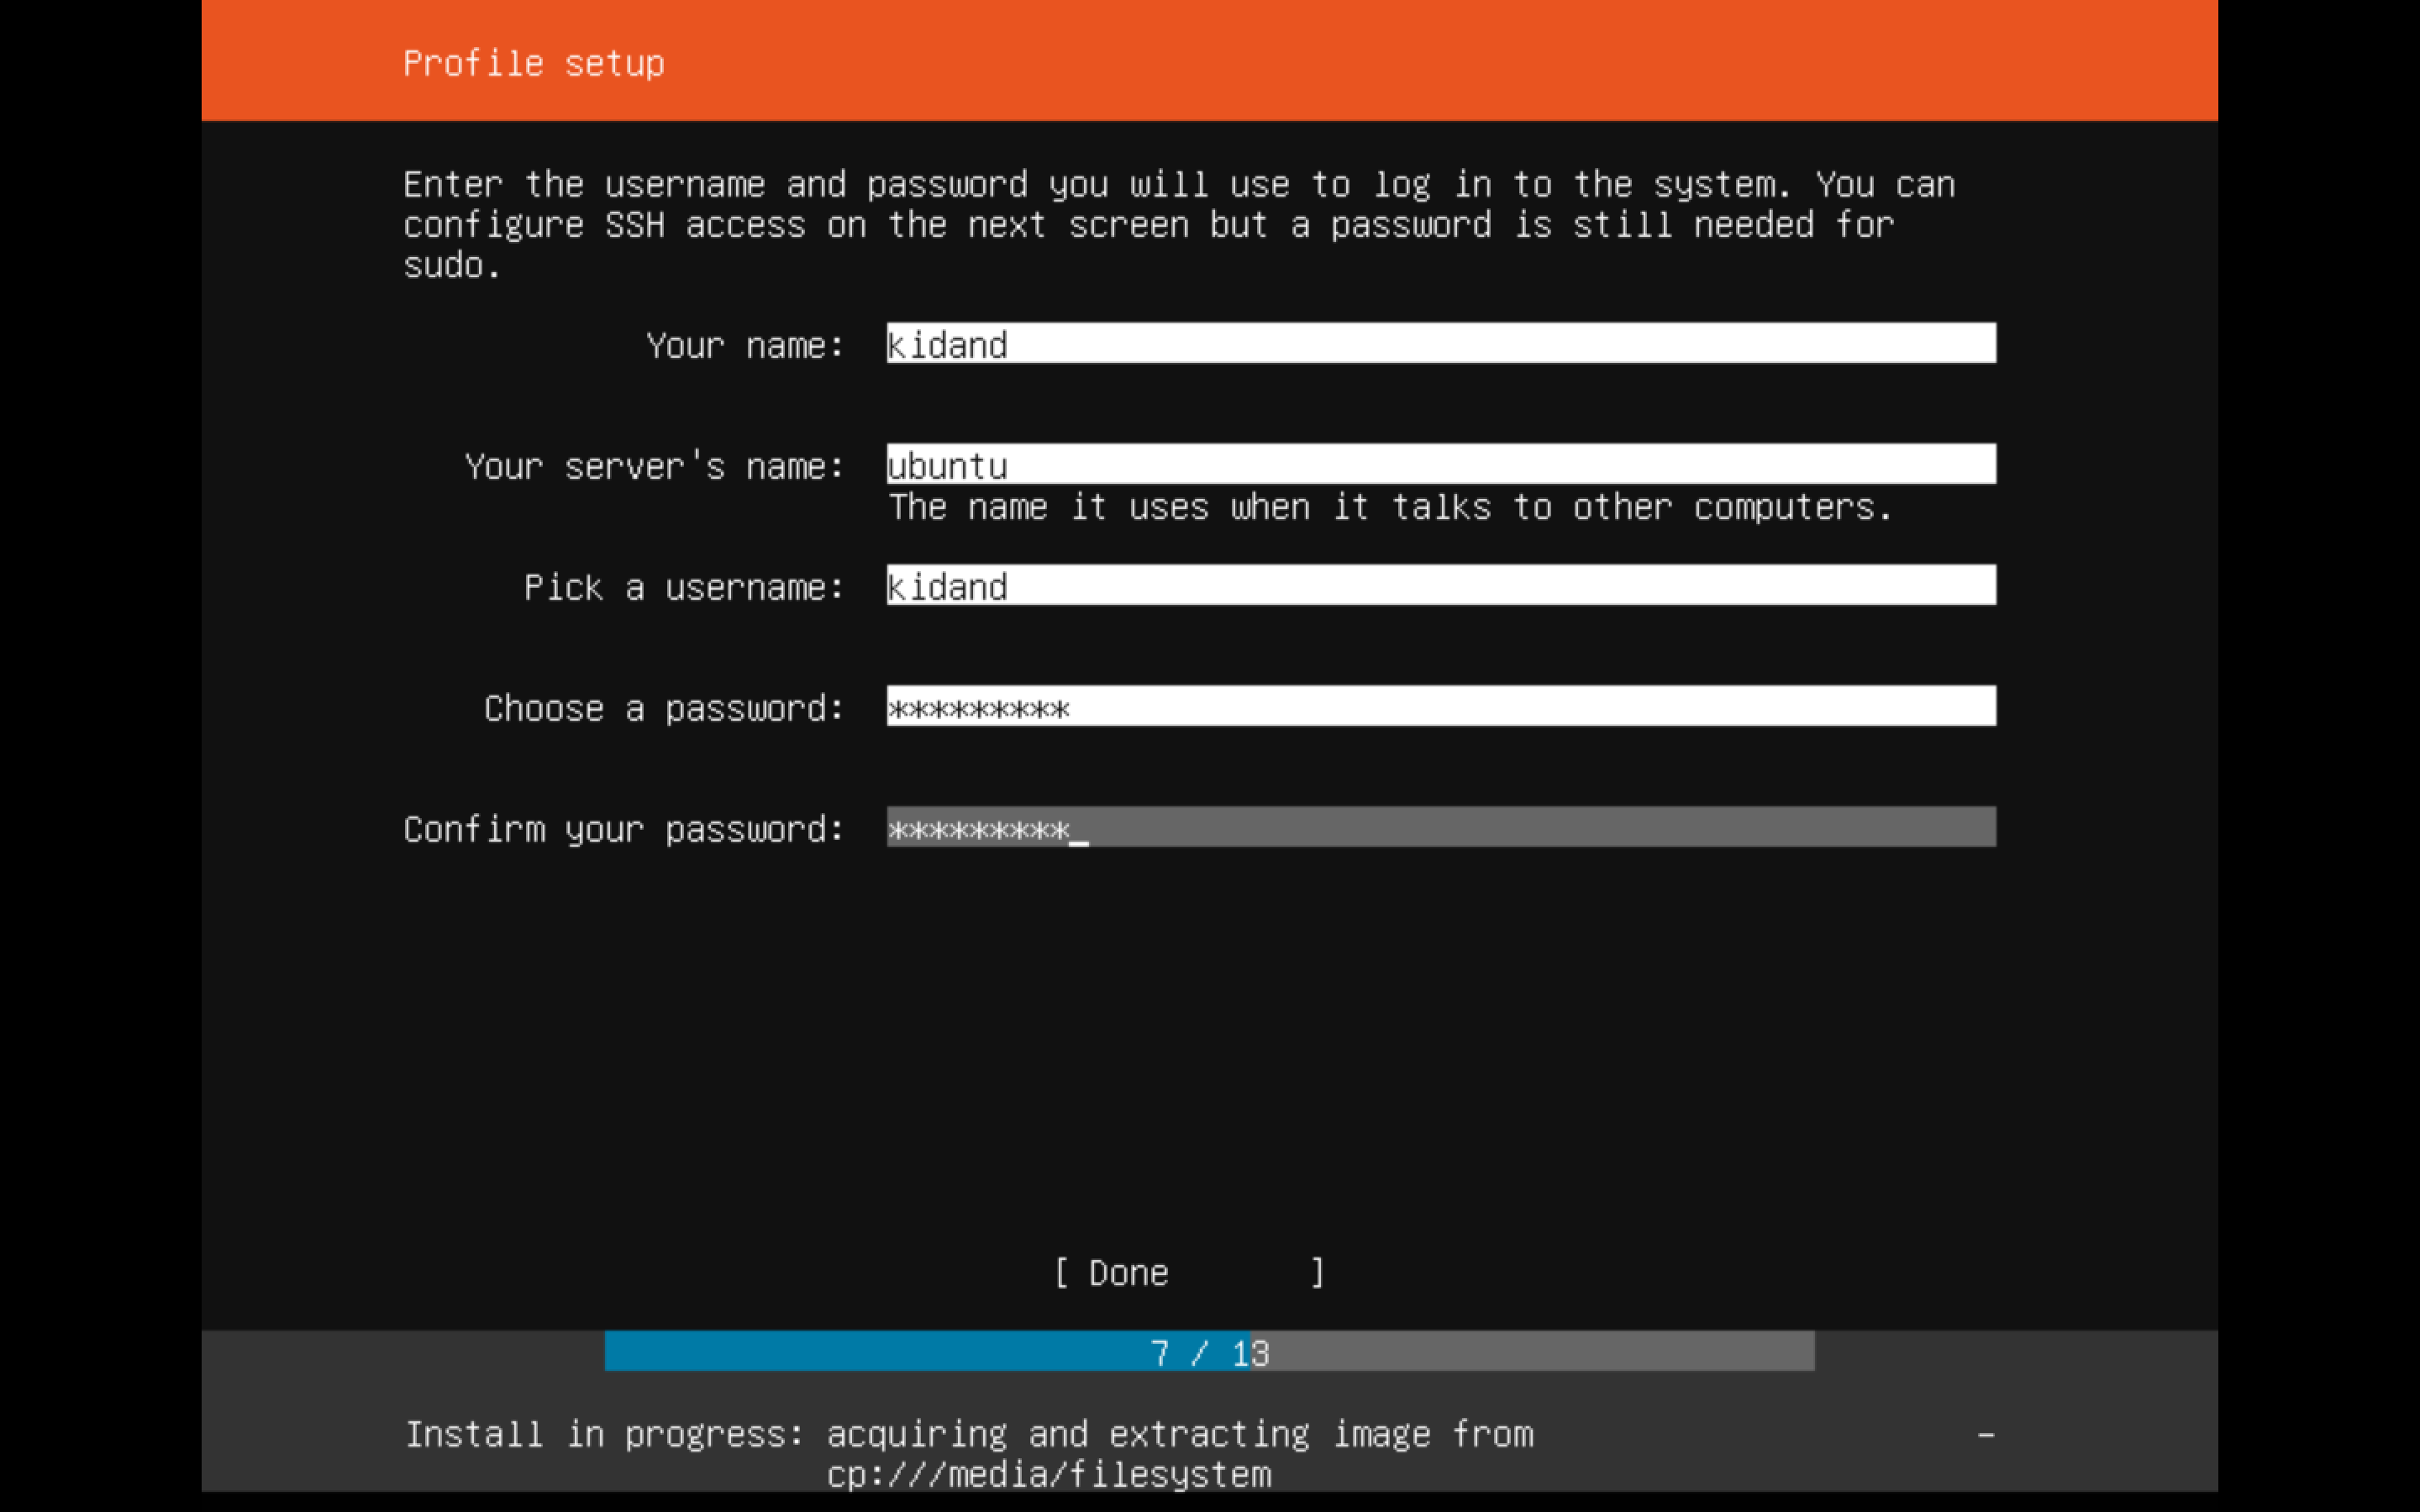2420x1512 pixels.
Task: Click the 'Confirm your password:' label
Action: (624, 830)
